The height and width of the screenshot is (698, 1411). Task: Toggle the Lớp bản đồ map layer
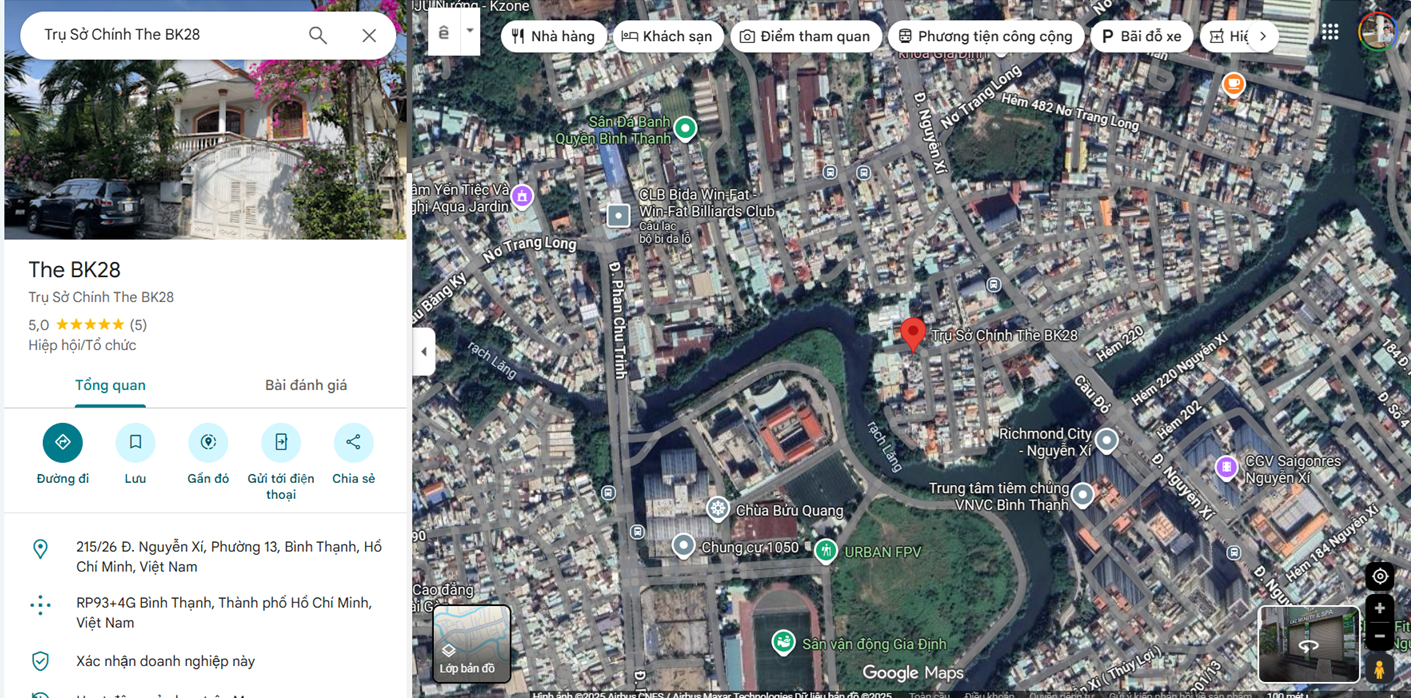(x=471, y=643)
